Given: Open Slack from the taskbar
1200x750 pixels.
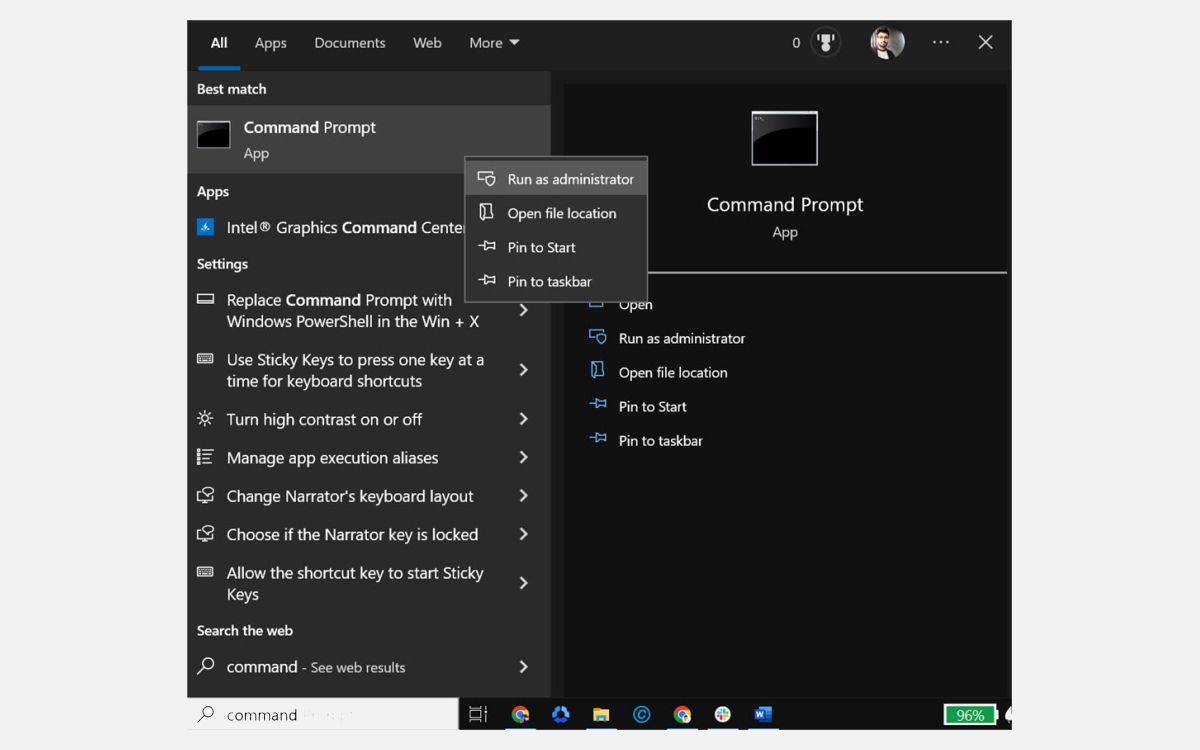Looking at the screenshot, I should pyautogui.click(x=722, y=714).
